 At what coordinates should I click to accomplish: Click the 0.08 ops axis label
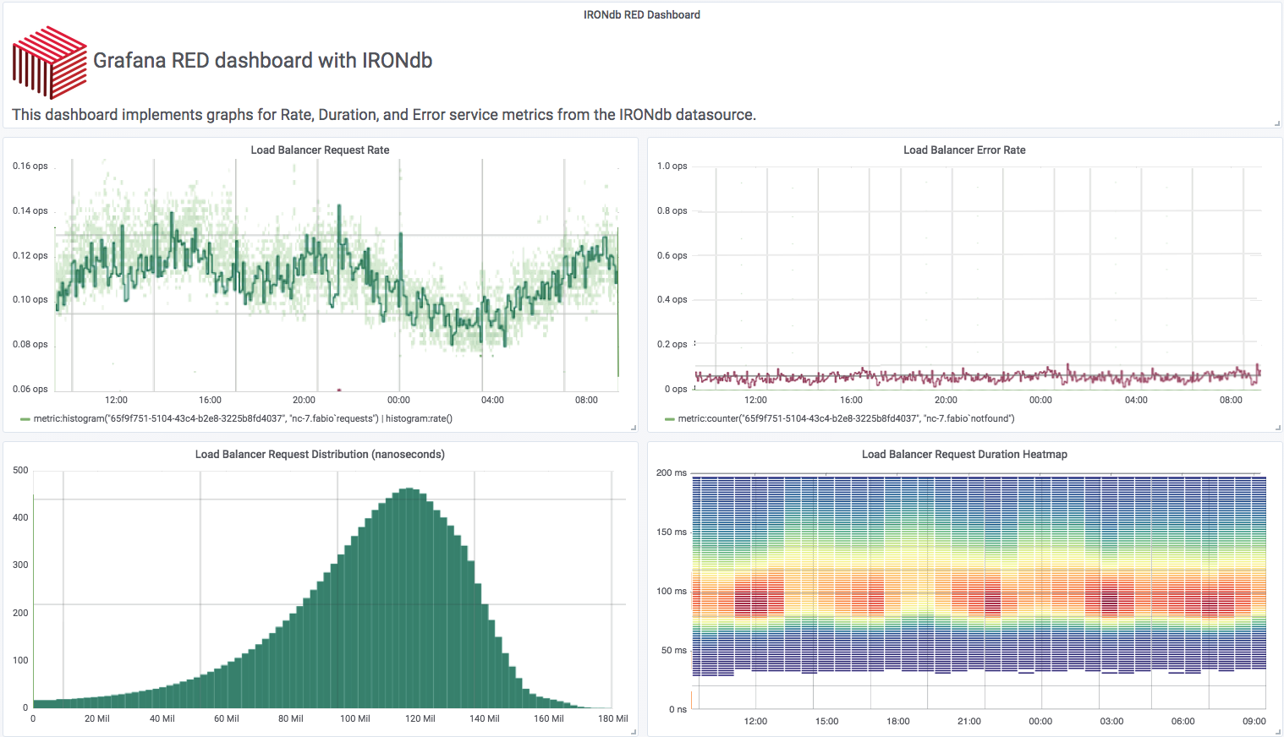[30, 344]
